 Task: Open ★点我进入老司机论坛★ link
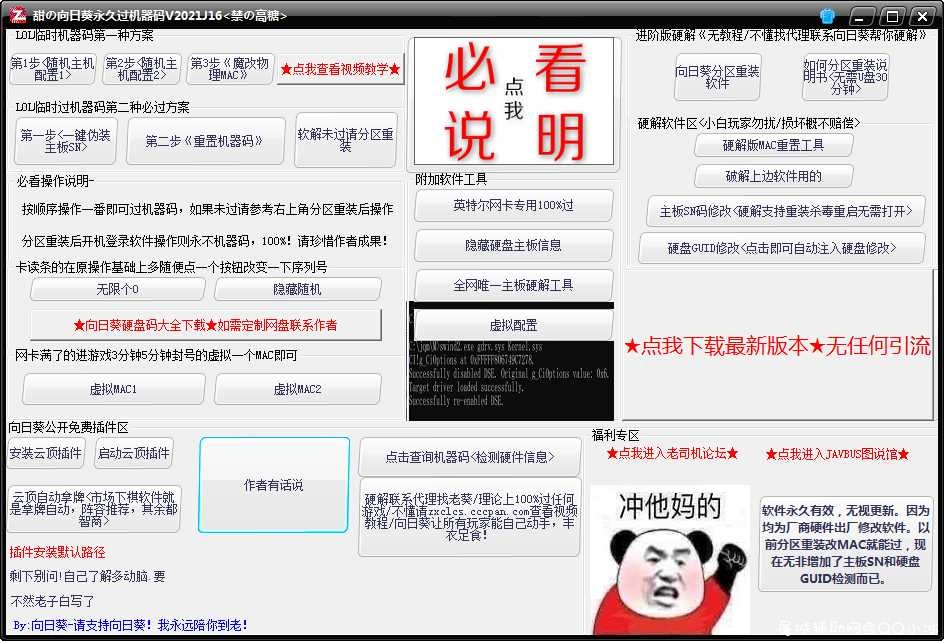tap(672, 454)
